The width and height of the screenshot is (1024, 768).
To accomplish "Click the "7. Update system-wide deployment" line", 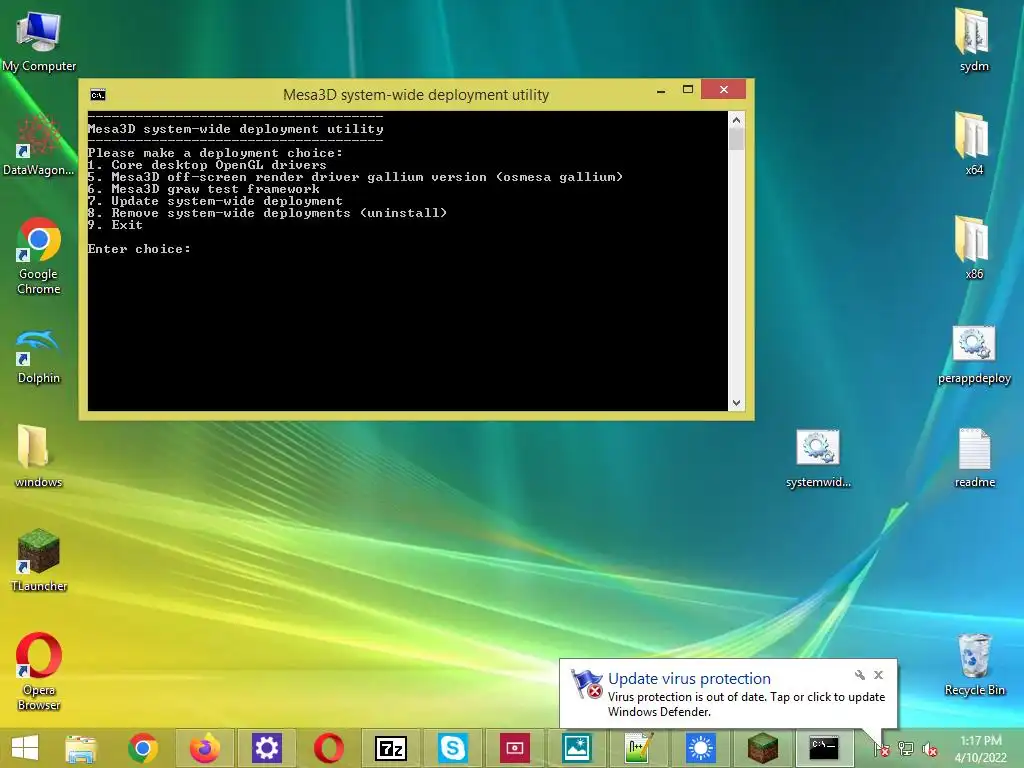I will [x=215, y=201].
